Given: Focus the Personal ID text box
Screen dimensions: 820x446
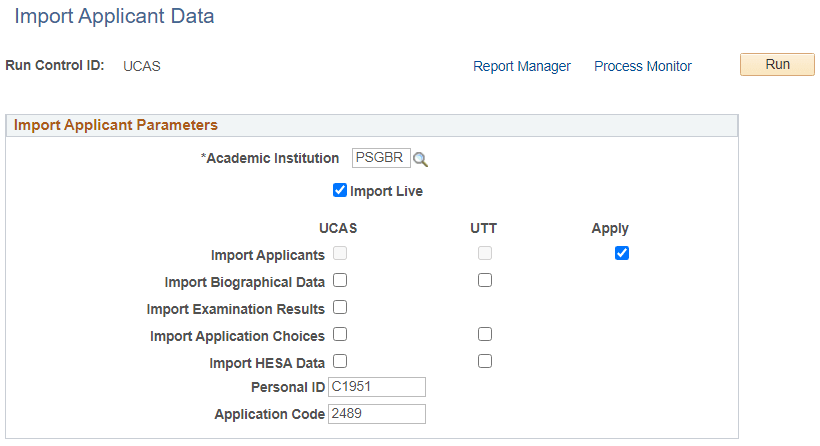Looking at the screenshot, I should coord(377,387).
